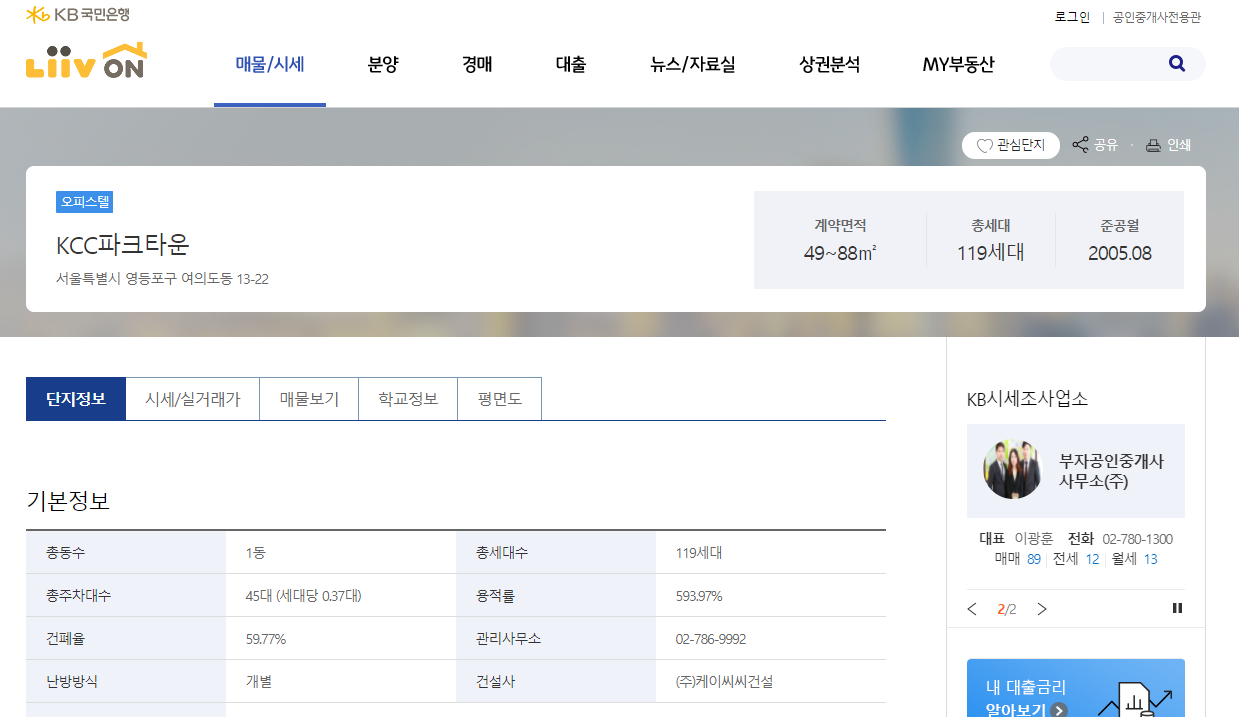The width and height of the screenshot is (1239, 717).
Task: Pause the agency slideshow
Action: tap(1177, 608)
